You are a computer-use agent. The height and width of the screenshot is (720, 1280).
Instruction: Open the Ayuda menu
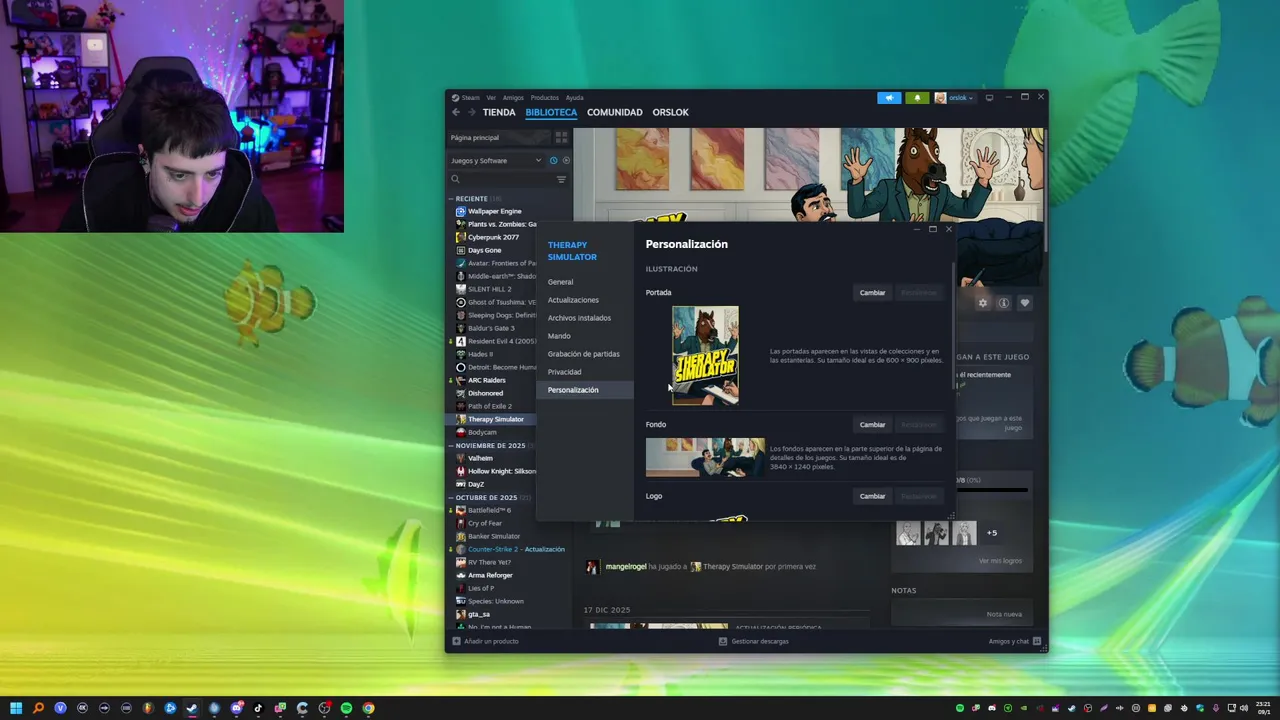coord(574,98)
